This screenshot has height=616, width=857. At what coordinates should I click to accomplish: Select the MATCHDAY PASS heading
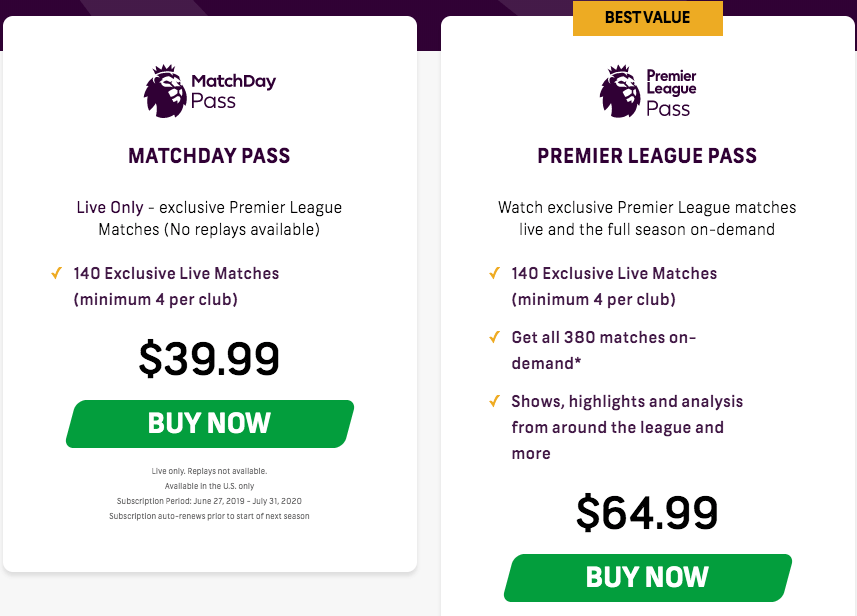tap(209, 156)
